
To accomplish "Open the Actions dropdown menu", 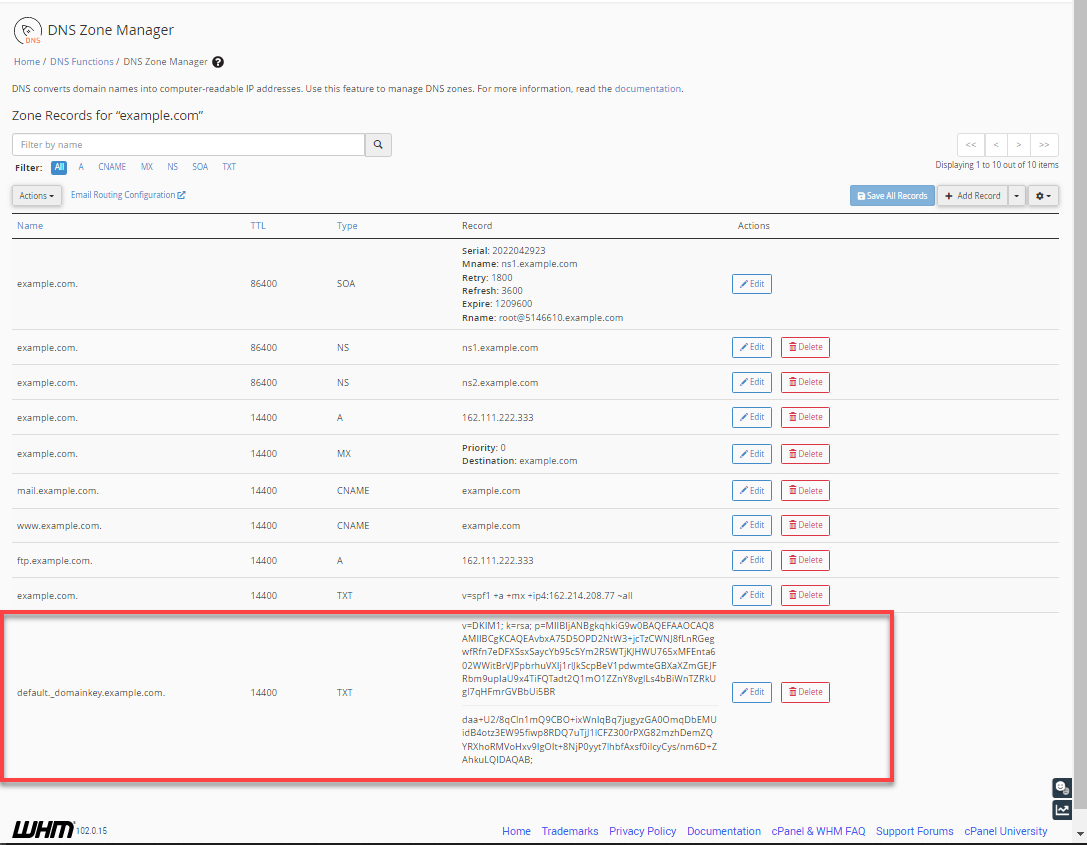I will coord(36,194).
